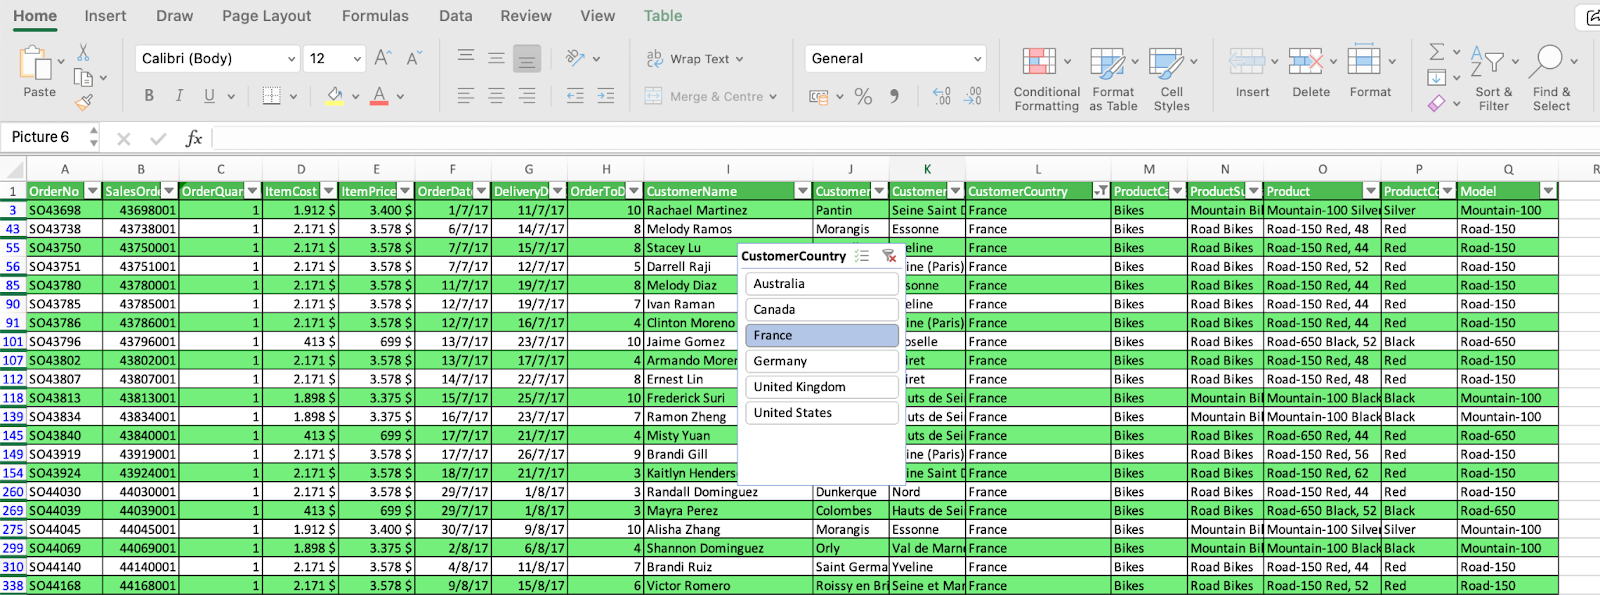The width and height of the screenshot is (1600, 595).
Task: Clear the CustomerCountry slicer filter
Action: click(889, 256)
